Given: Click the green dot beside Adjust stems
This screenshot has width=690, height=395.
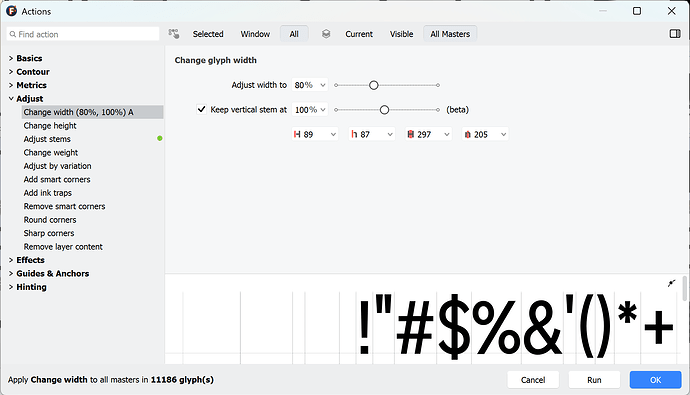Looking at the screenshot, I should point(160,138).
